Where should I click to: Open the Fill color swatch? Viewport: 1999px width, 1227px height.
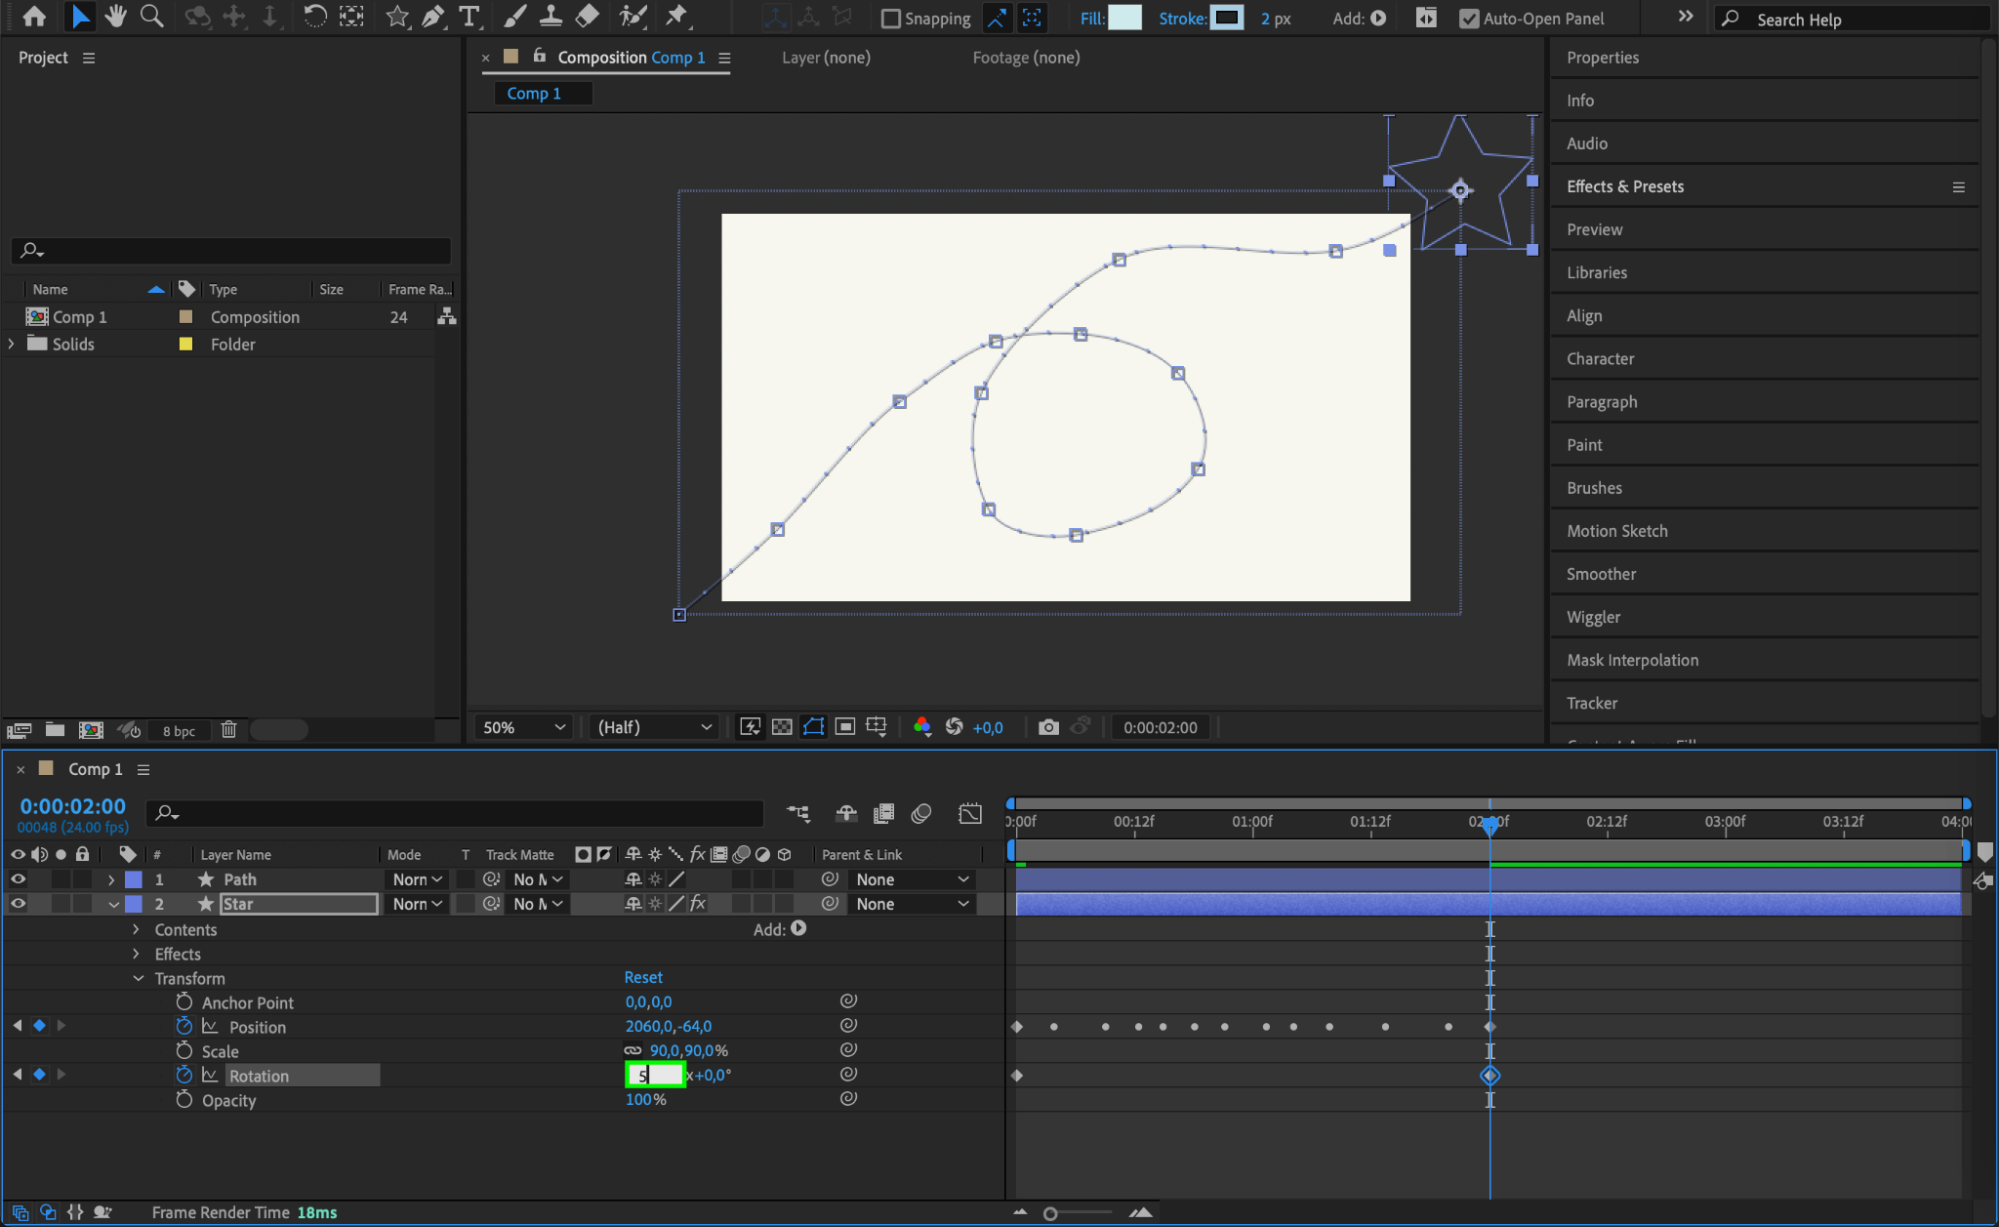tap(1126, 18)
